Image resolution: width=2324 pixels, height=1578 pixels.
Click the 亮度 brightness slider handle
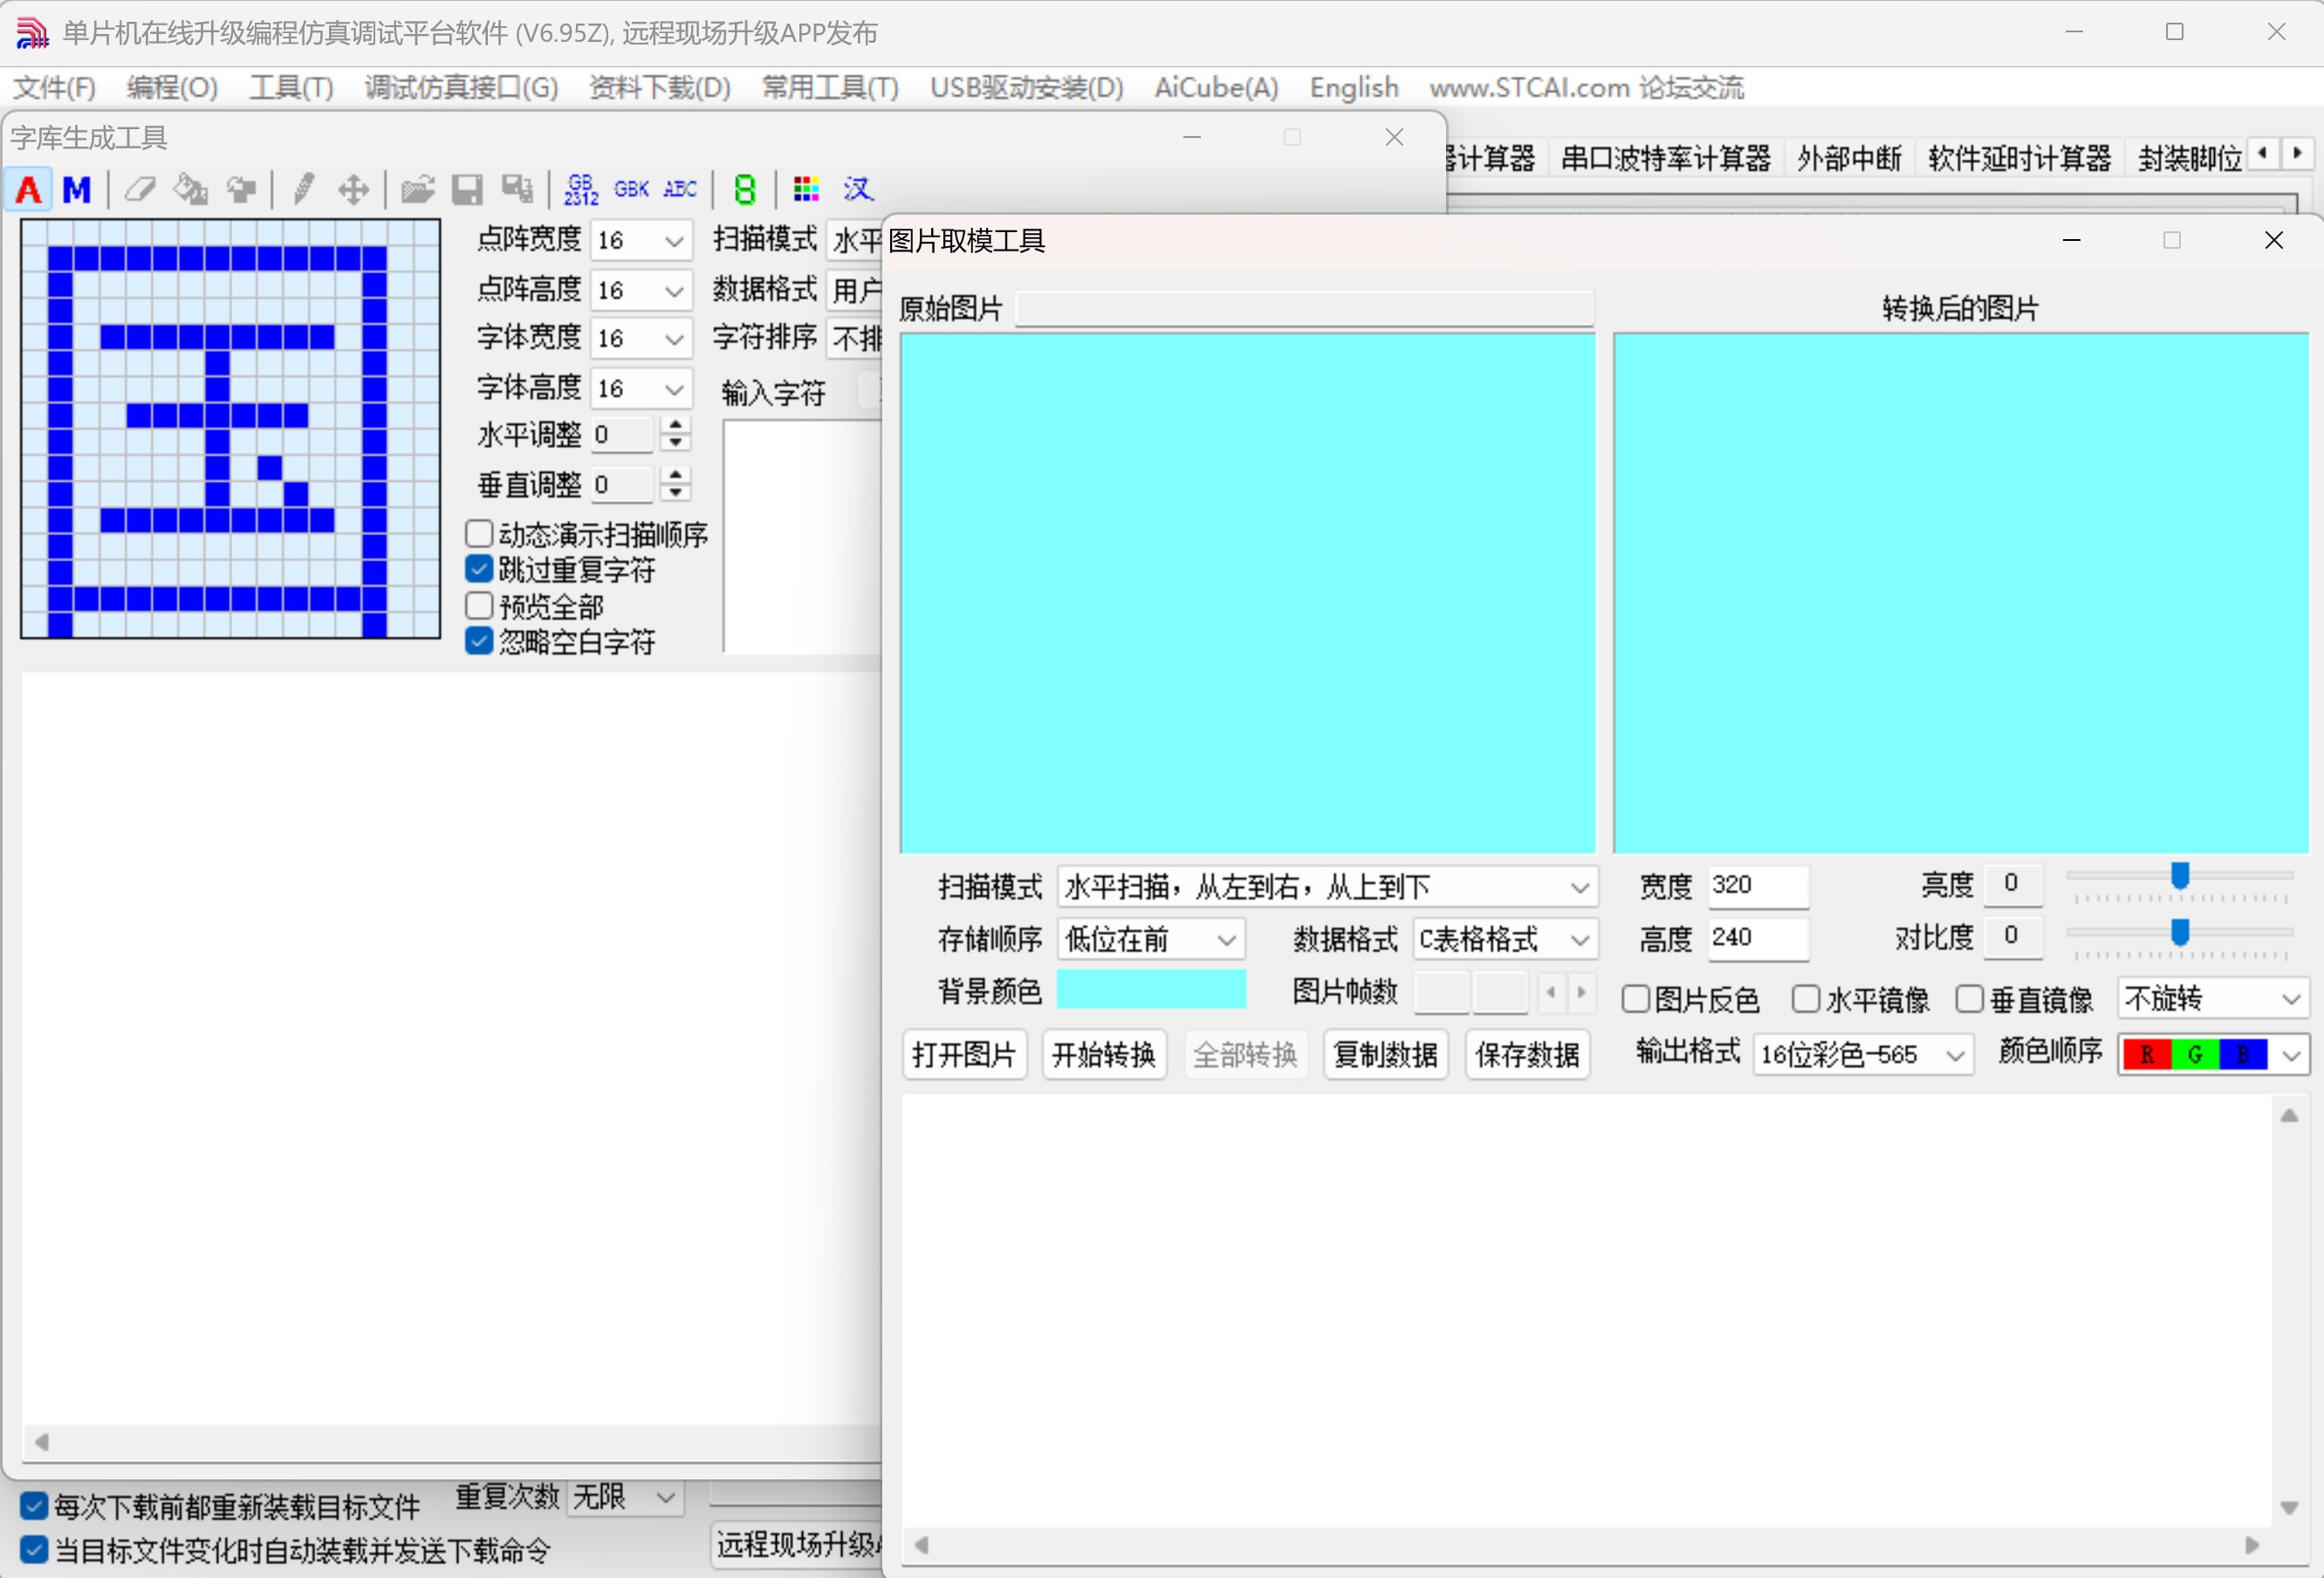point(2181,876)
